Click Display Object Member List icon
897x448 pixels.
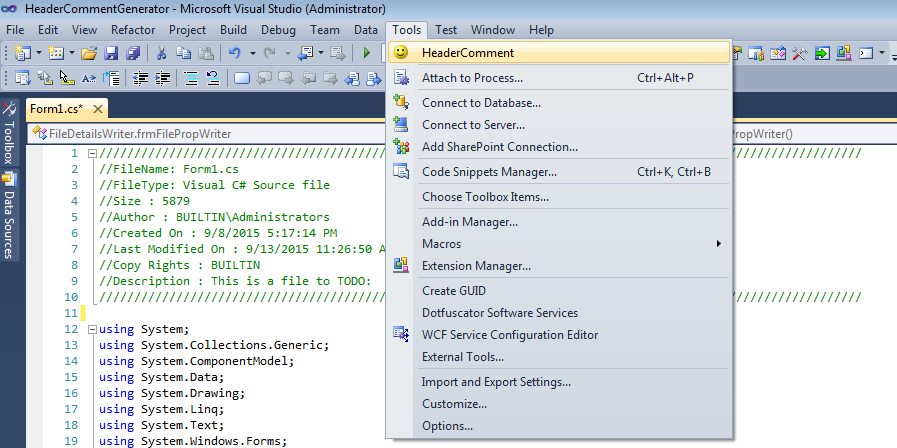pos(23,78)
